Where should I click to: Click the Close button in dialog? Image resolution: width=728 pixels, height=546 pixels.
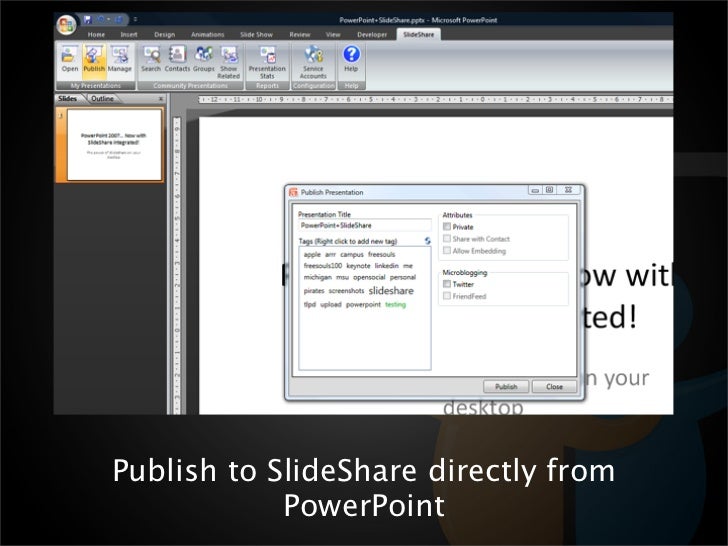point(554,386)
